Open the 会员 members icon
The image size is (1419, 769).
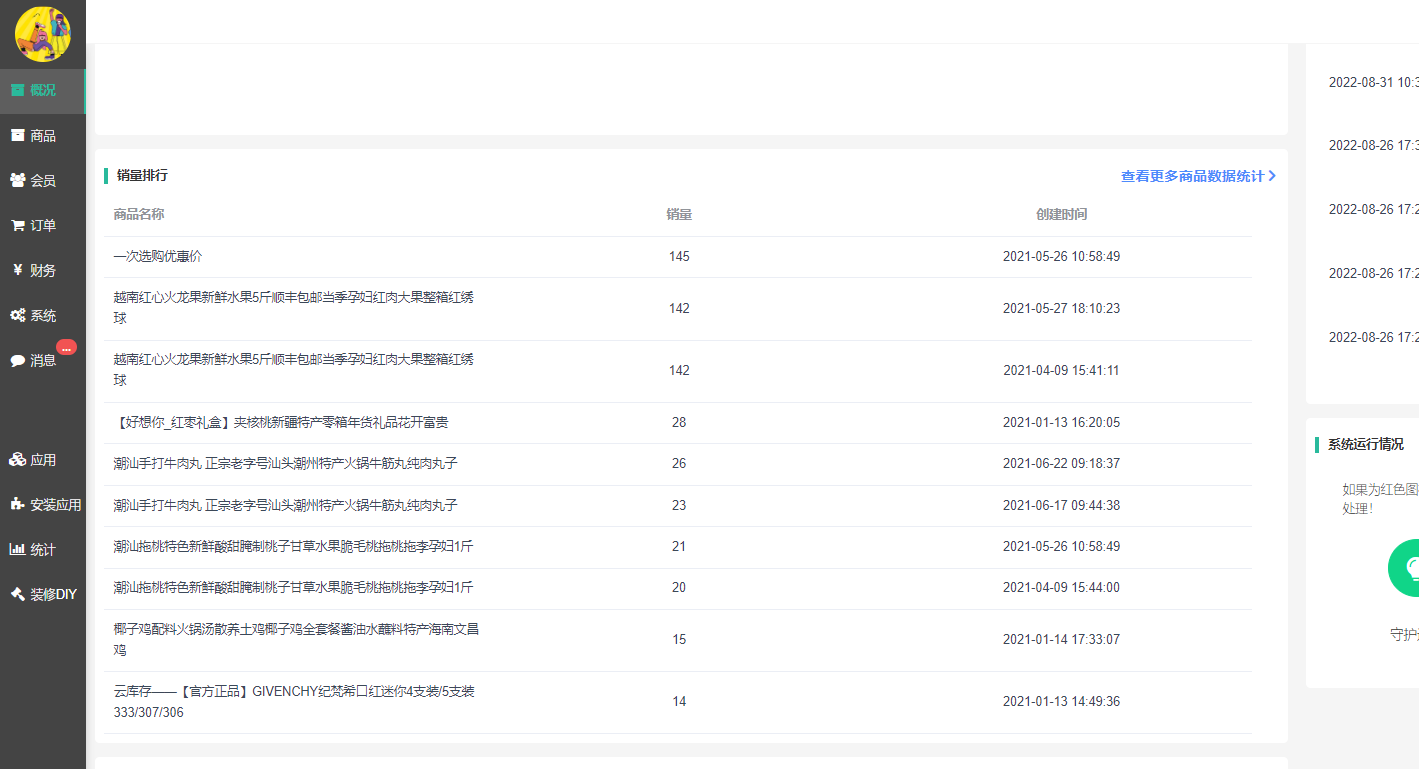click(x=17, y=180)
